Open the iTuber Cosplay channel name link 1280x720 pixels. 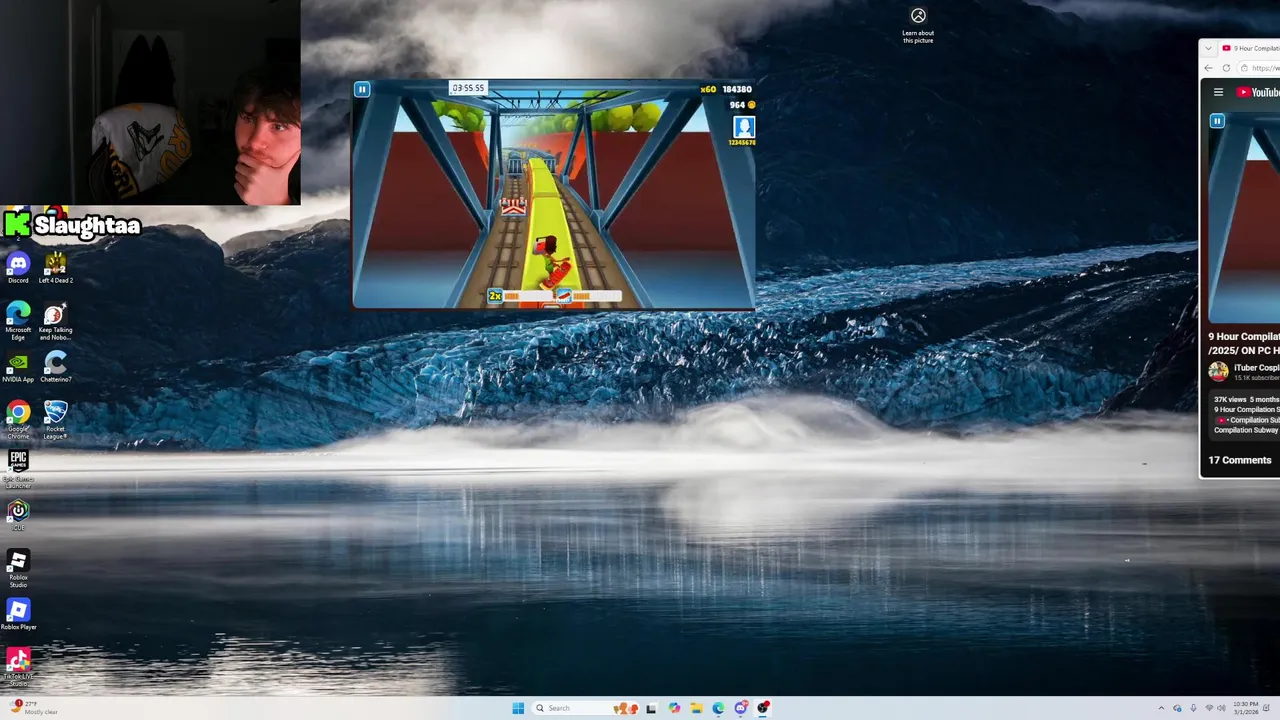pos(1256,367)
